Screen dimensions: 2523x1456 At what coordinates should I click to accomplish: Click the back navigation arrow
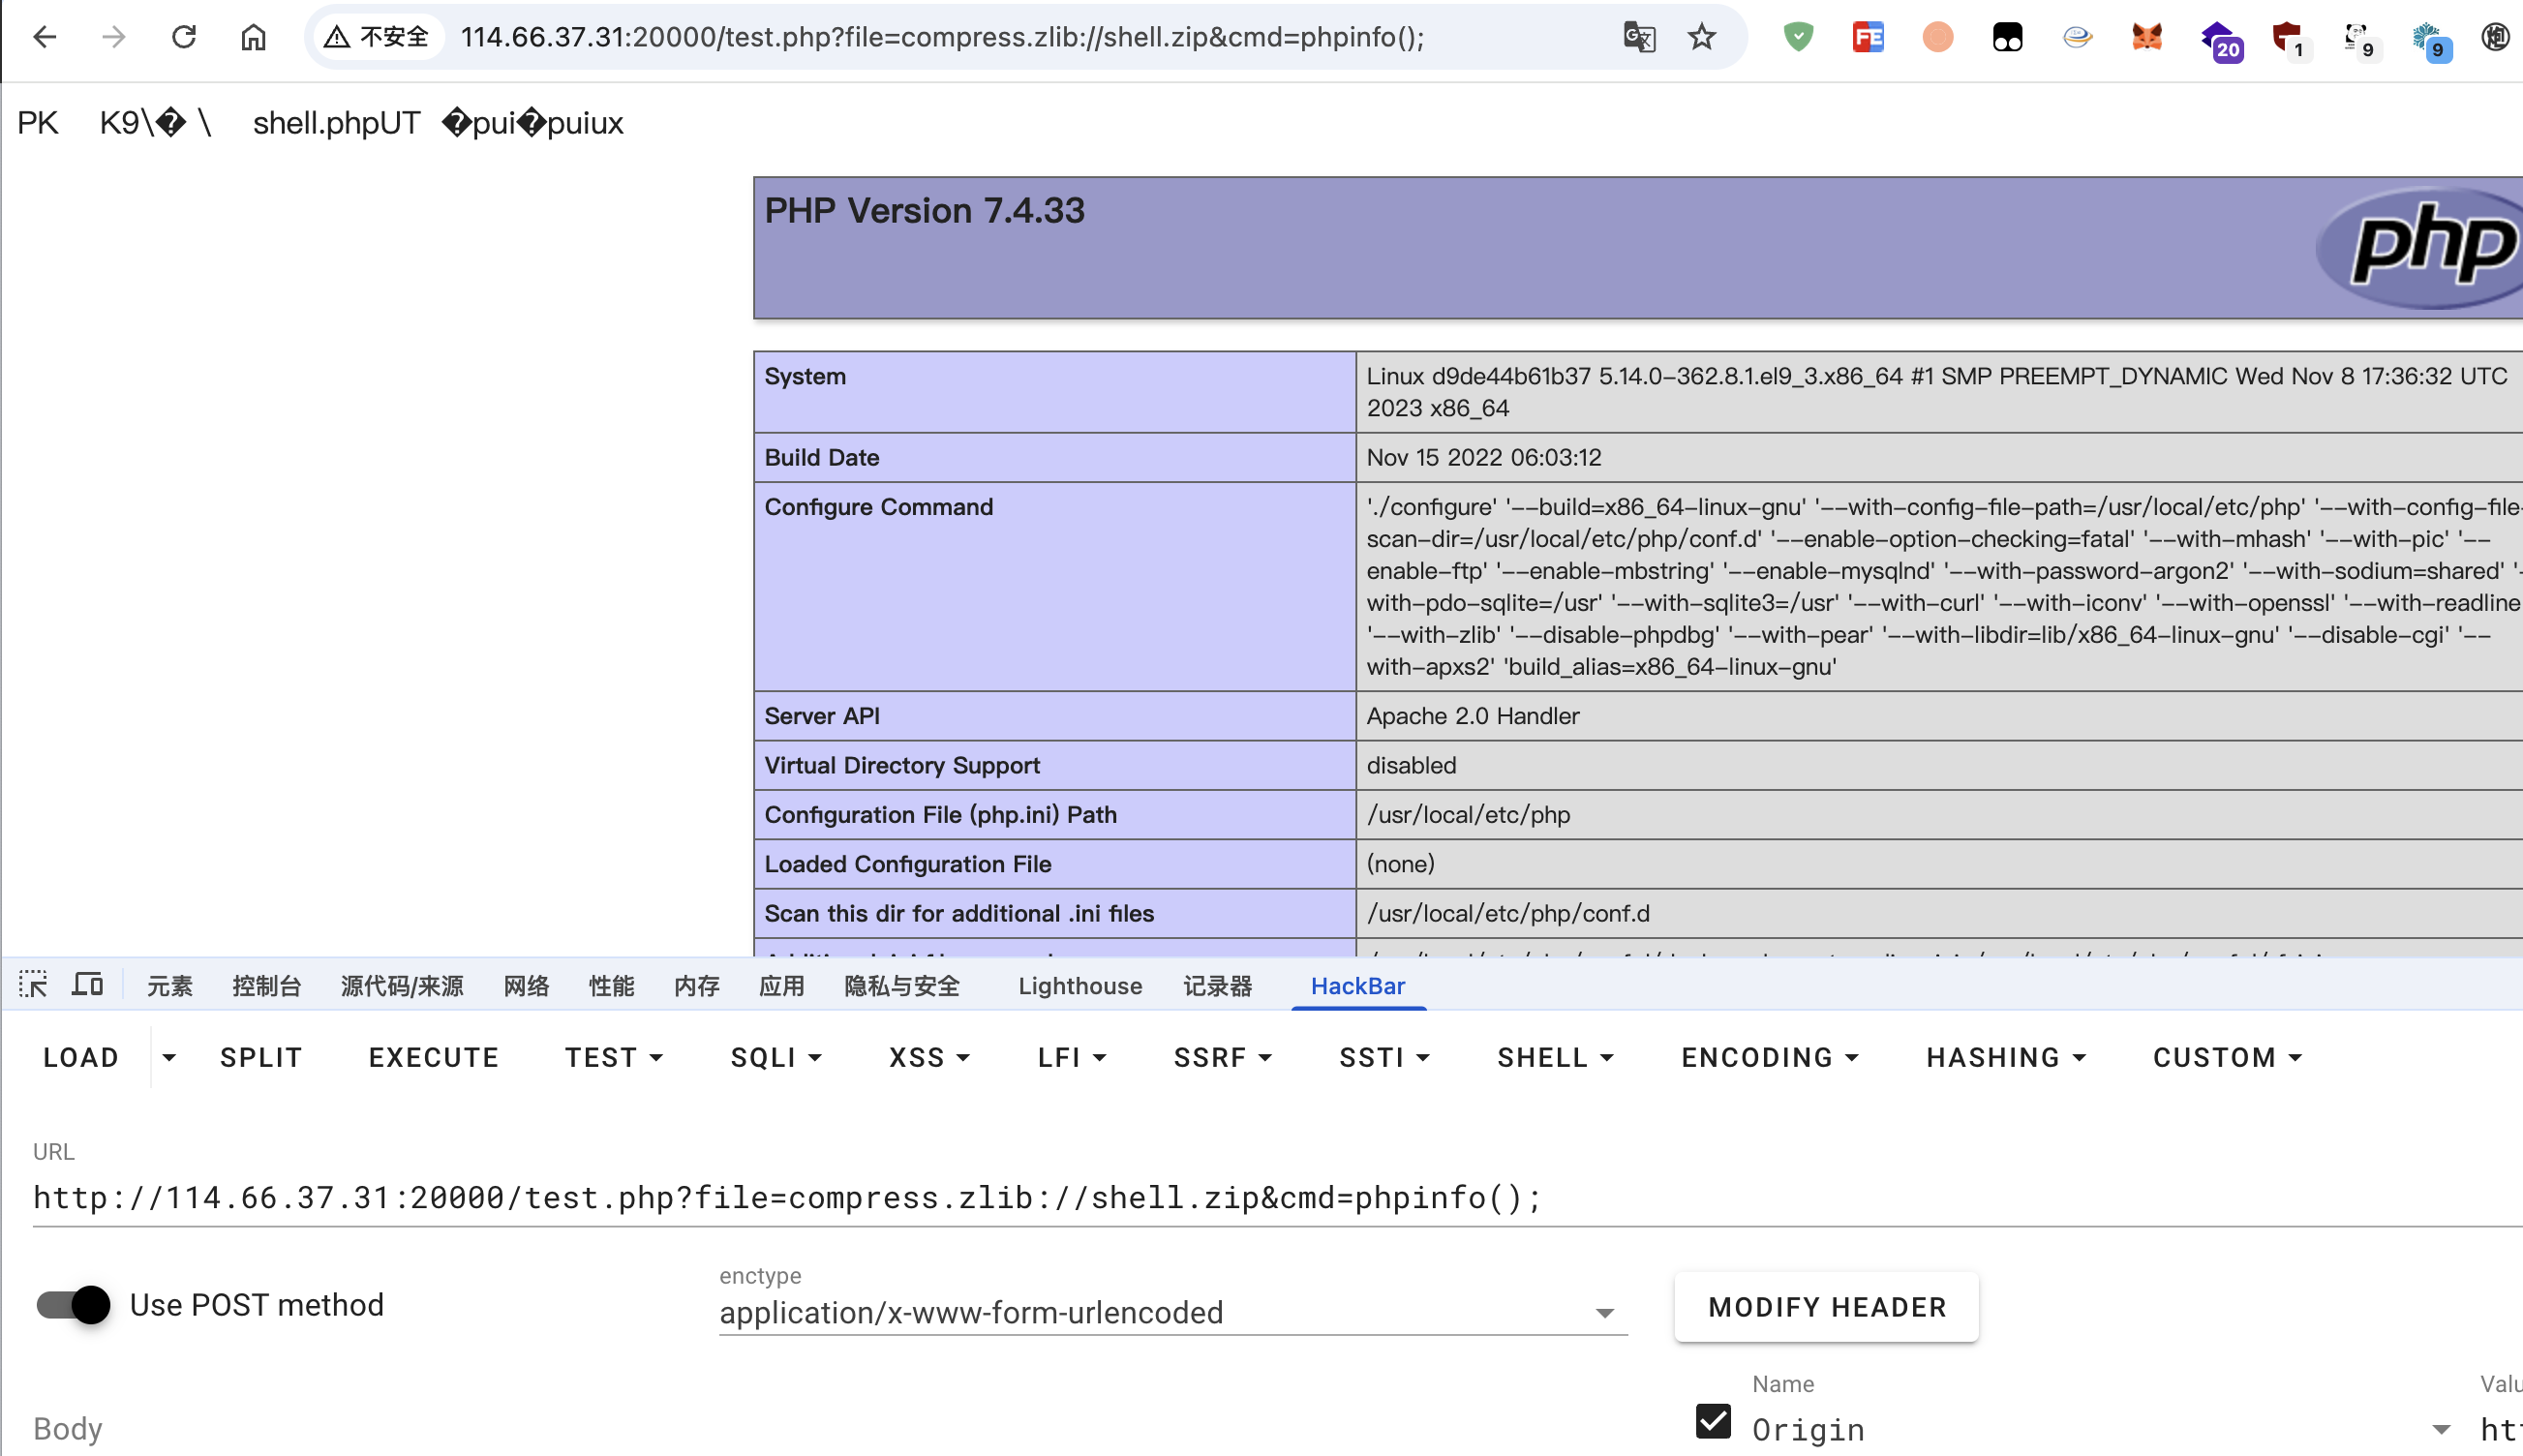(44, 37)
